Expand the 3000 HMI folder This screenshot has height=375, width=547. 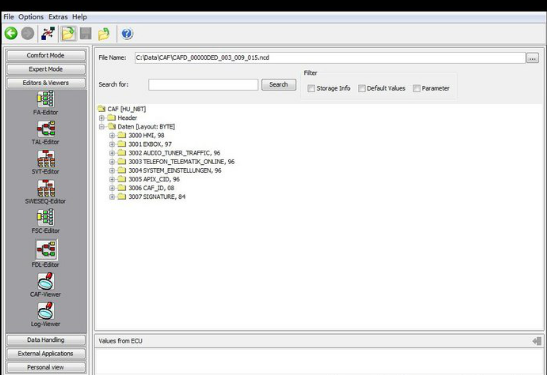click(112, 135)
